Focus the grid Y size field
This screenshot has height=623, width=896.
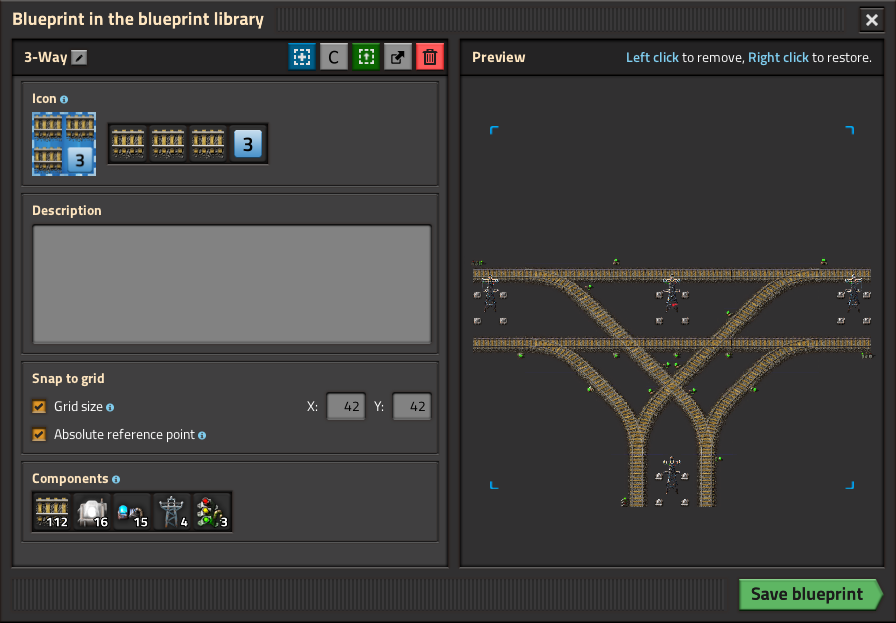tap(411, 406)
